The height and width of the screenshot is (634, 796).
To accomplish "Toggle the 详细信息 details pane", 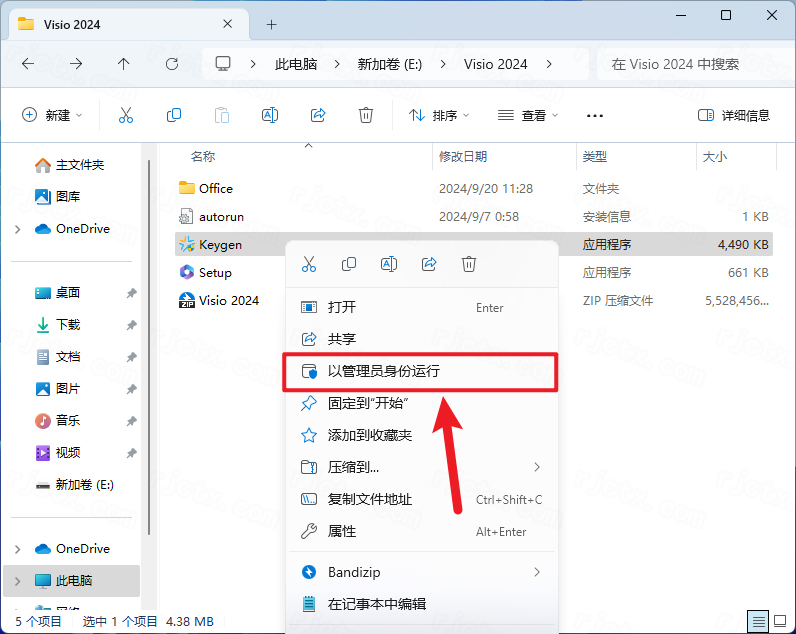I will tap(734, 115).
